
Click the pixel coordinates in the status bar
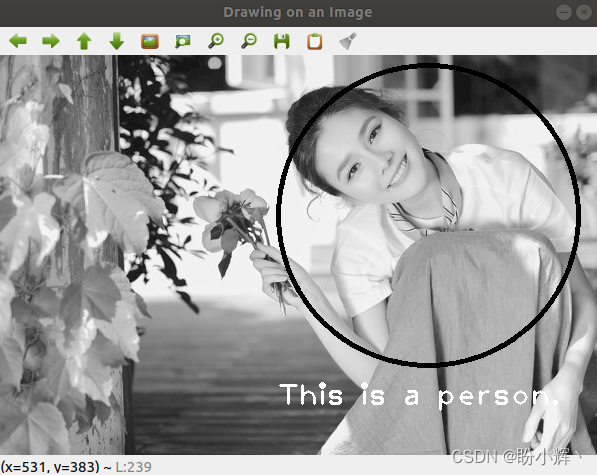(x=50, y=467)
